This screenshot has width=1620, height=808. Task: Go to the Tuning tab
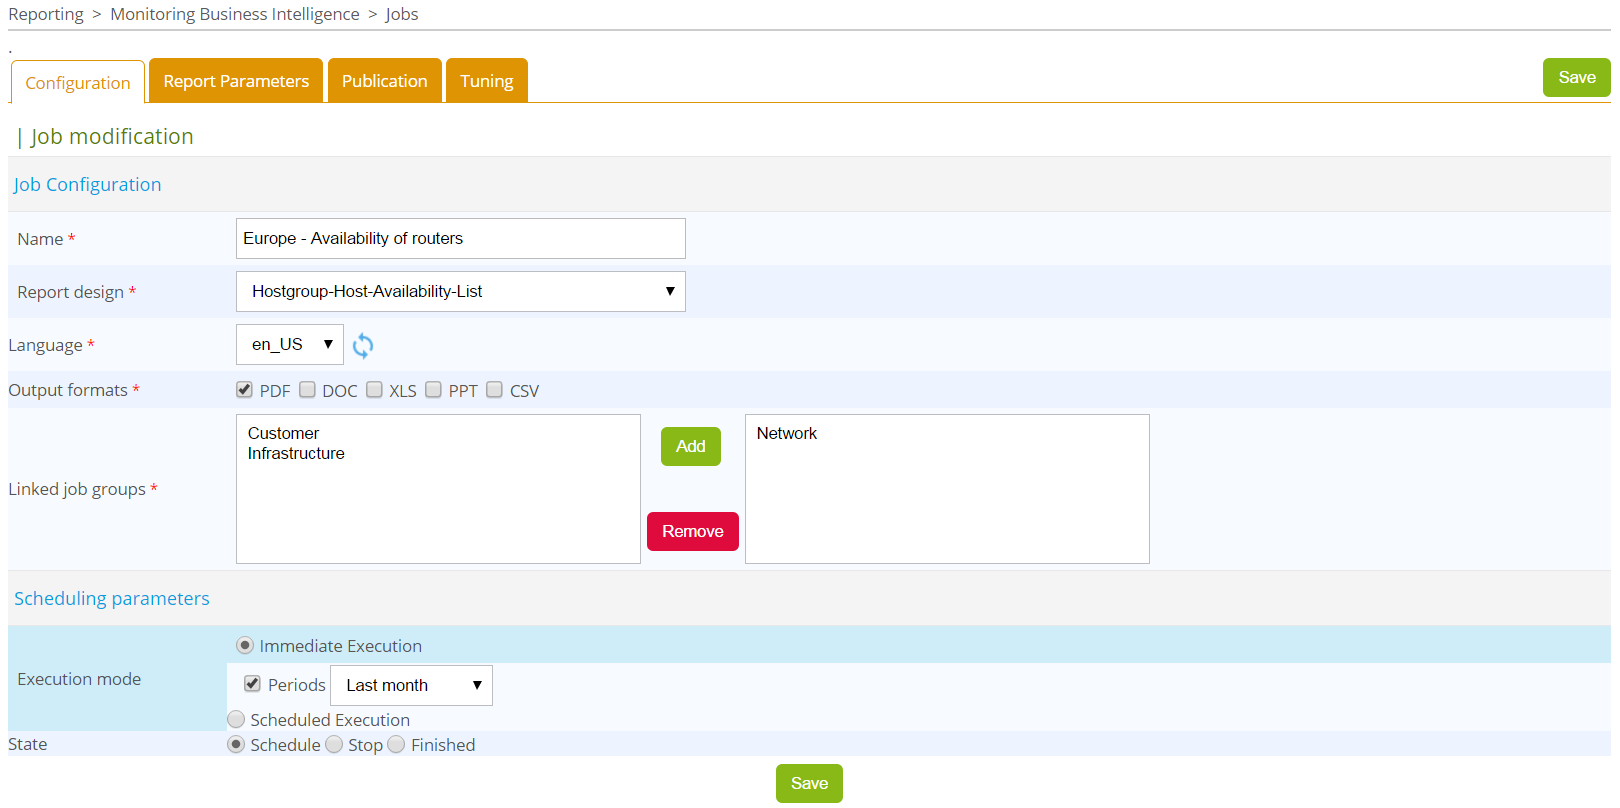coord(486,81)
